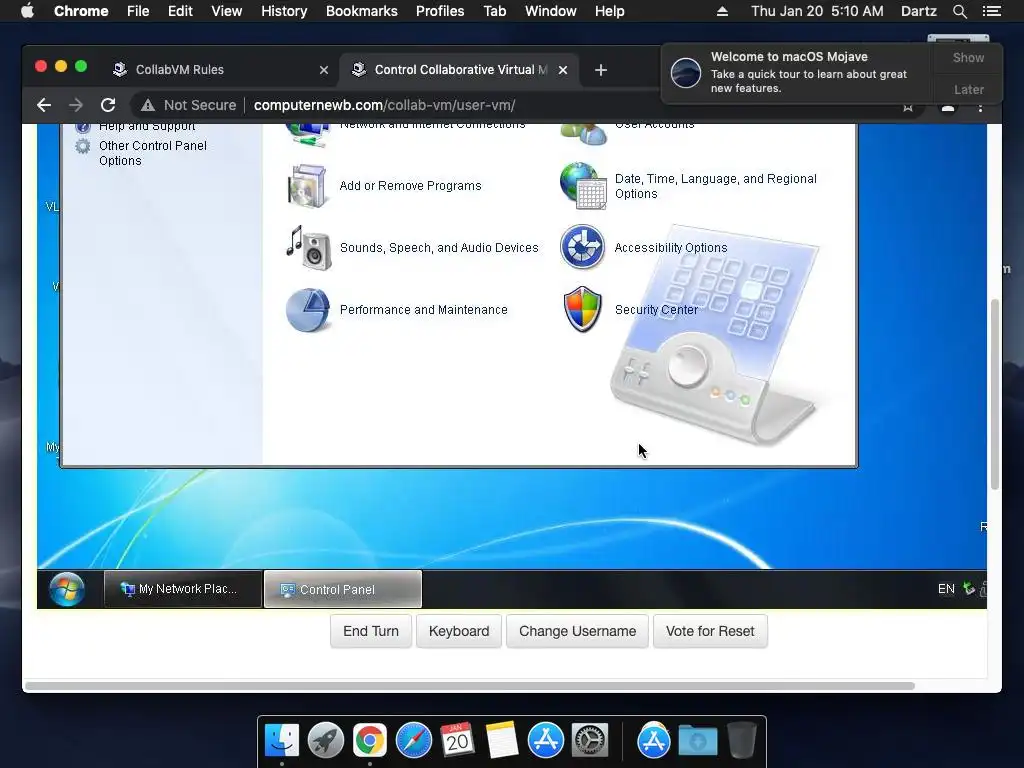Select Control Collaborative Virtual Machine tab
Screen dimensions: 1024x768
point(460,70)
